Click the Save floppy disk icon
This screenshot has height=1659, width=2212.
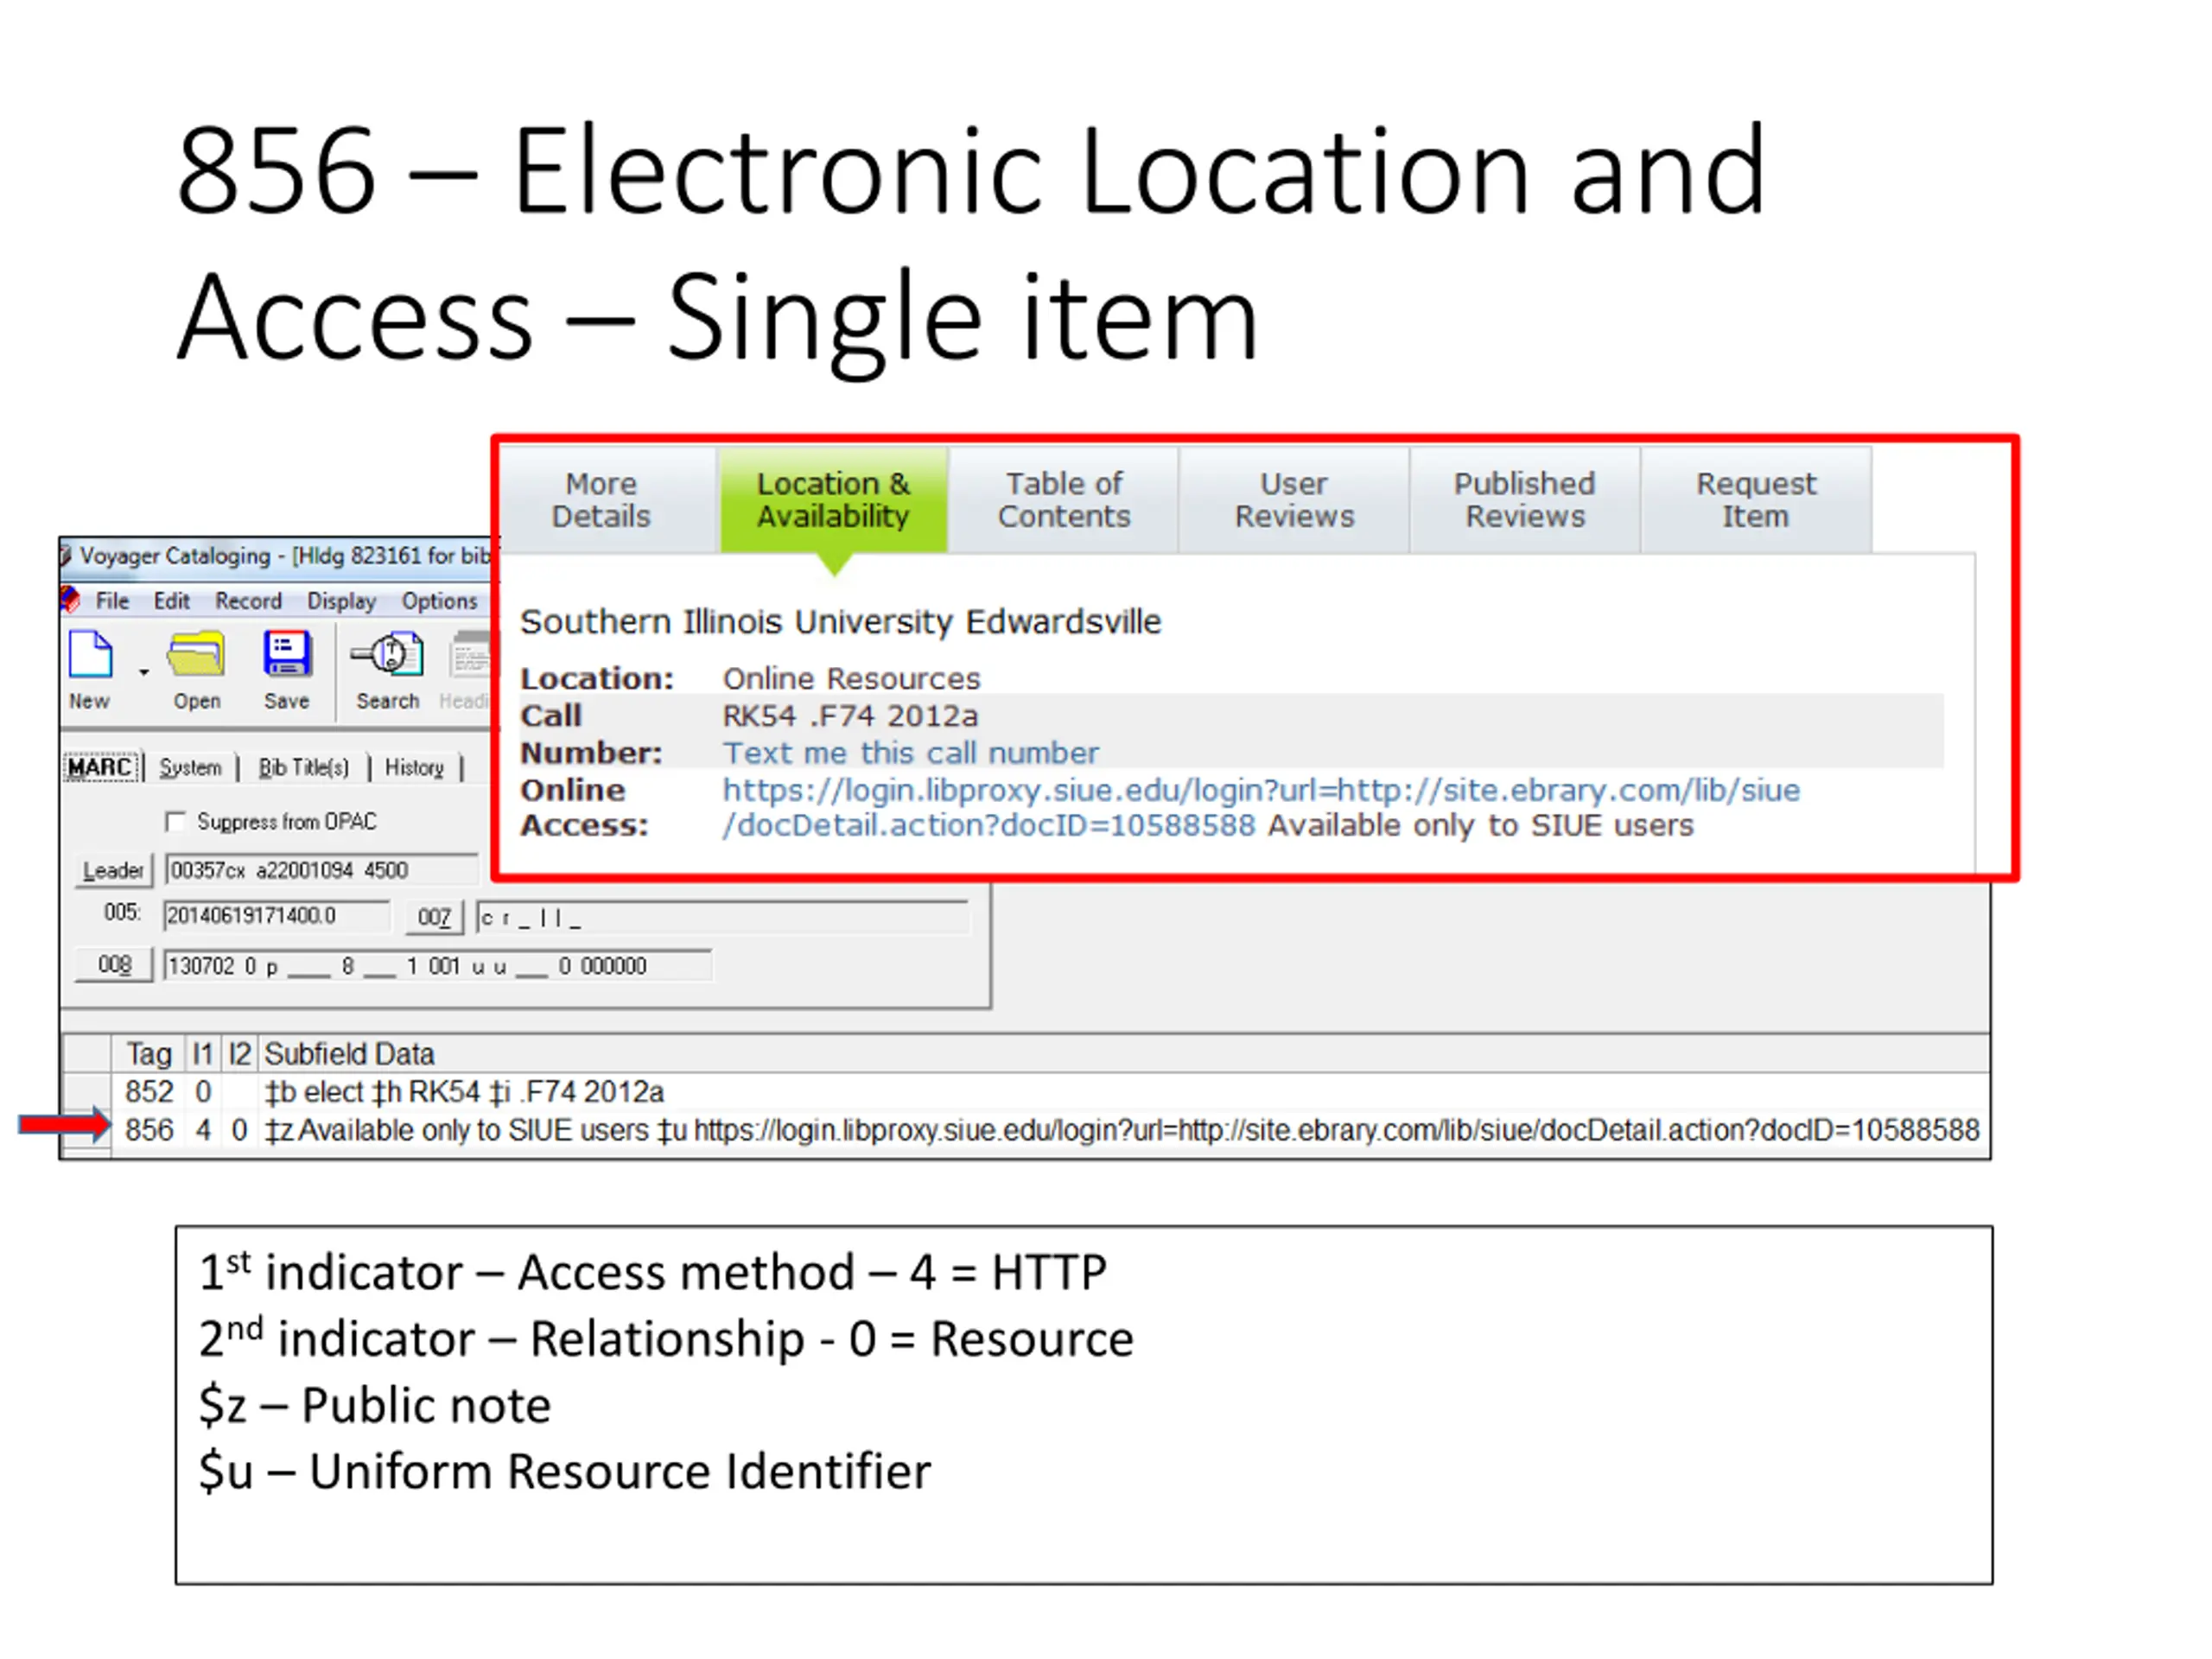(x=287, y=655)
